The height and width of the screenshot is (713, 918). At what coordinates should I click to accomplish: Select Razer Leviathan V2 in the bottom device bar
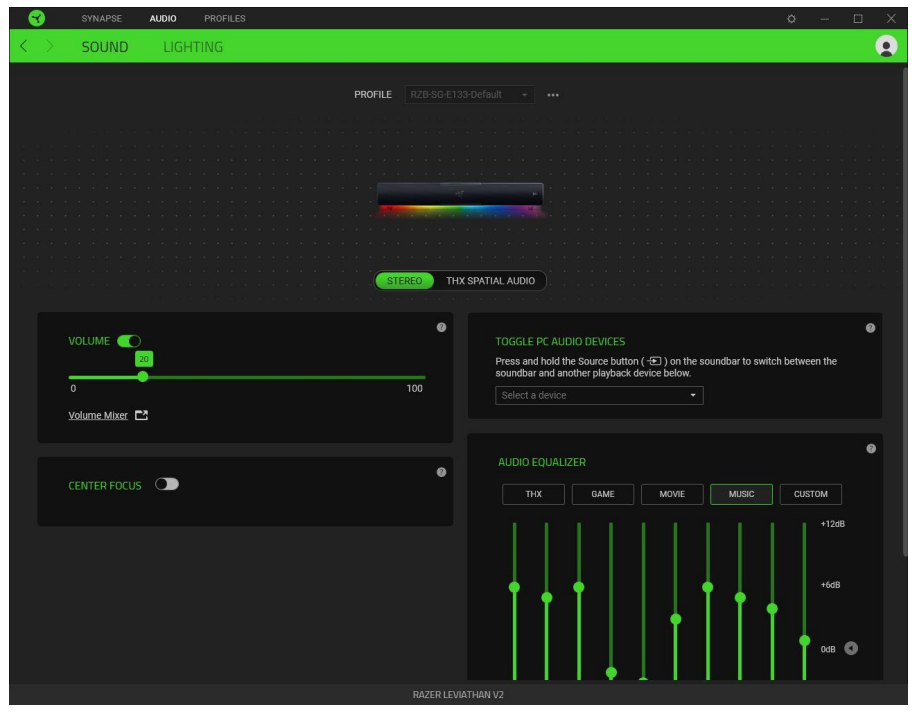tap(459, 692)
